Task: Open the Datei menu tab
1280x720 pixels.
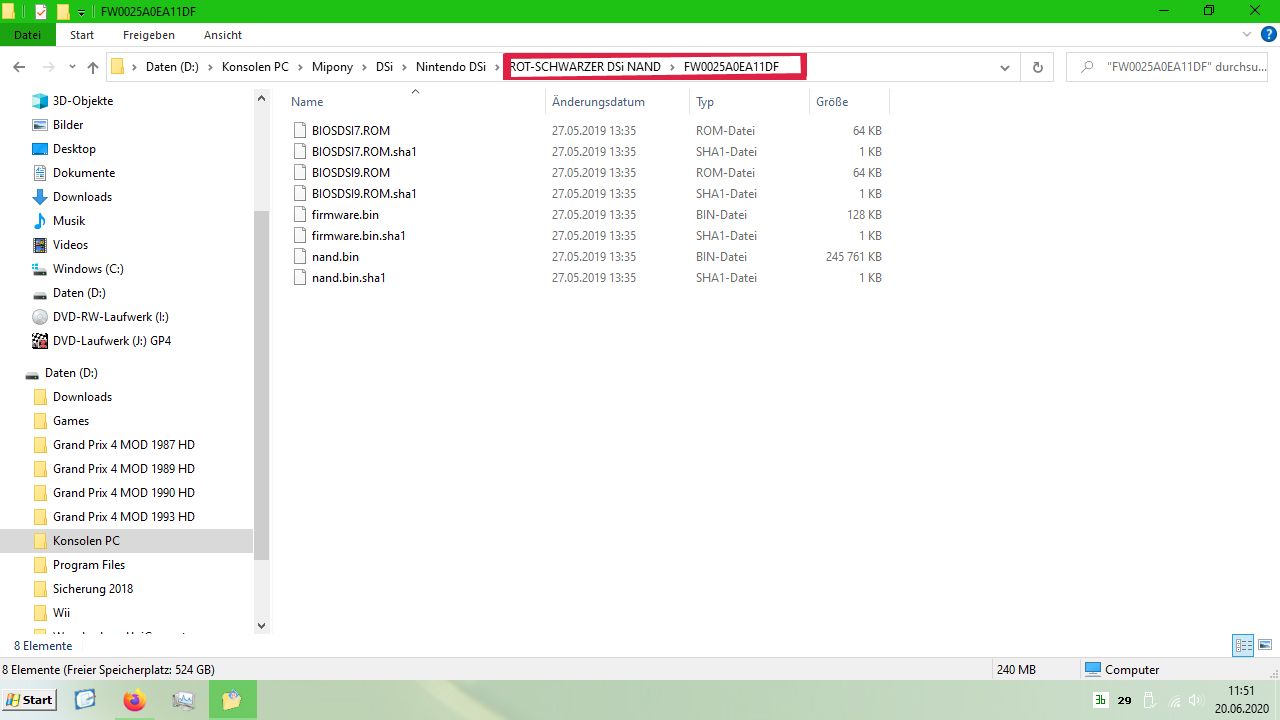Action: (27, 35)
